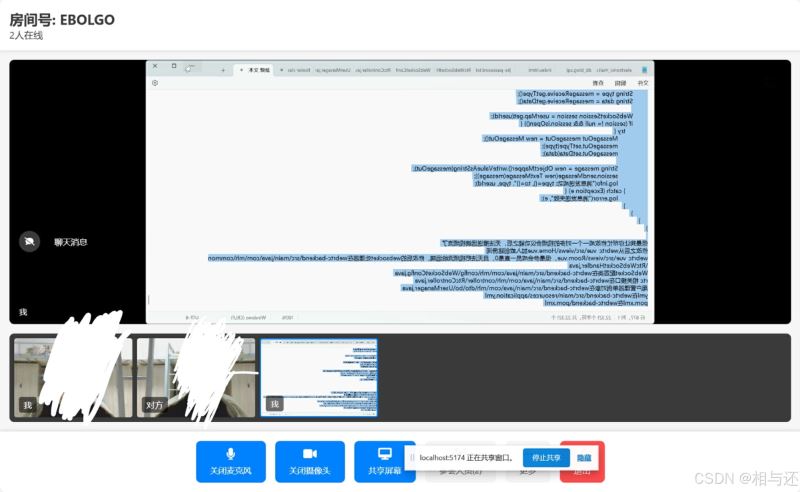Image resolution: width=800 pixels, height=492 pixels.
Task: Select the highlighted screen-share thumbnail
Action: (x=319, y=378)
